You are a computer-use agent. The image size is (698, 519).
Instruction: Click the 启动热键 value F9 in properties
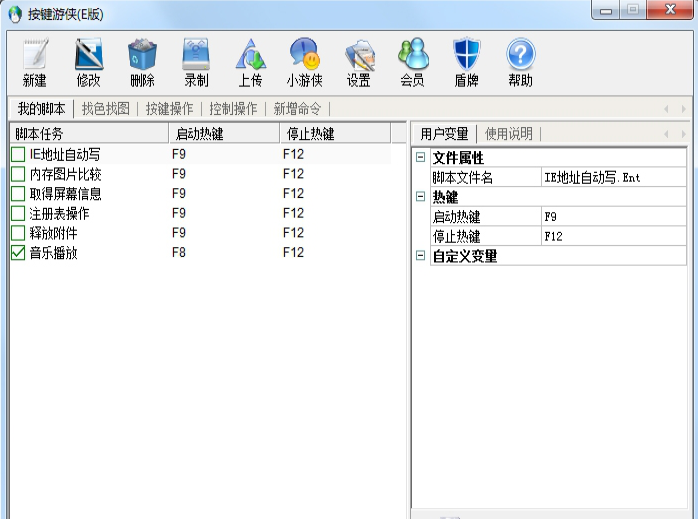point(613,217)
